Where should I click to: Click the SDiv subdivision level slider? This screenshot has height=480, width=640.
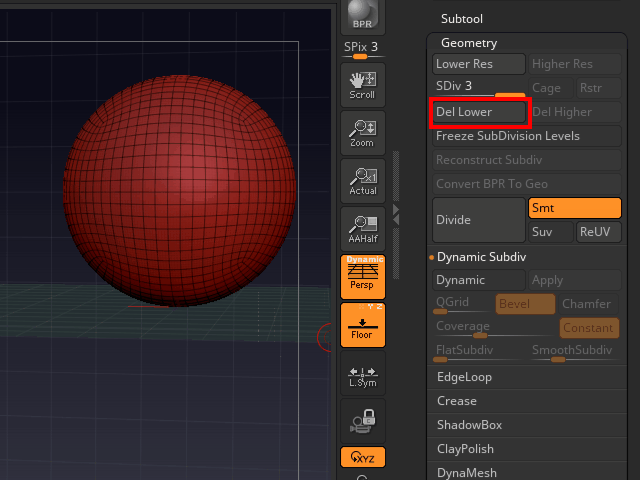click(x=478, y=86)
